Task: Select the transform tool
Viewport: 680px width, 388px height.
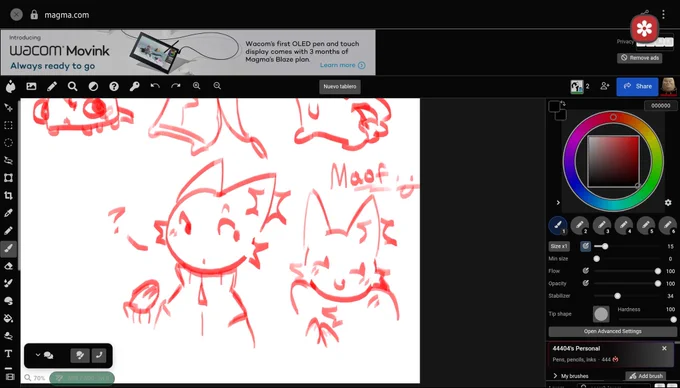Action: (x=8, y=178)
